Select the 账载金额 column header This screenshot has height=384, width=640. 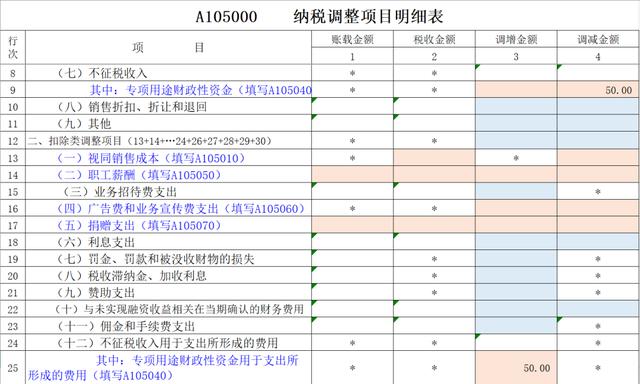pyautogui.click(x=352, y=39)
